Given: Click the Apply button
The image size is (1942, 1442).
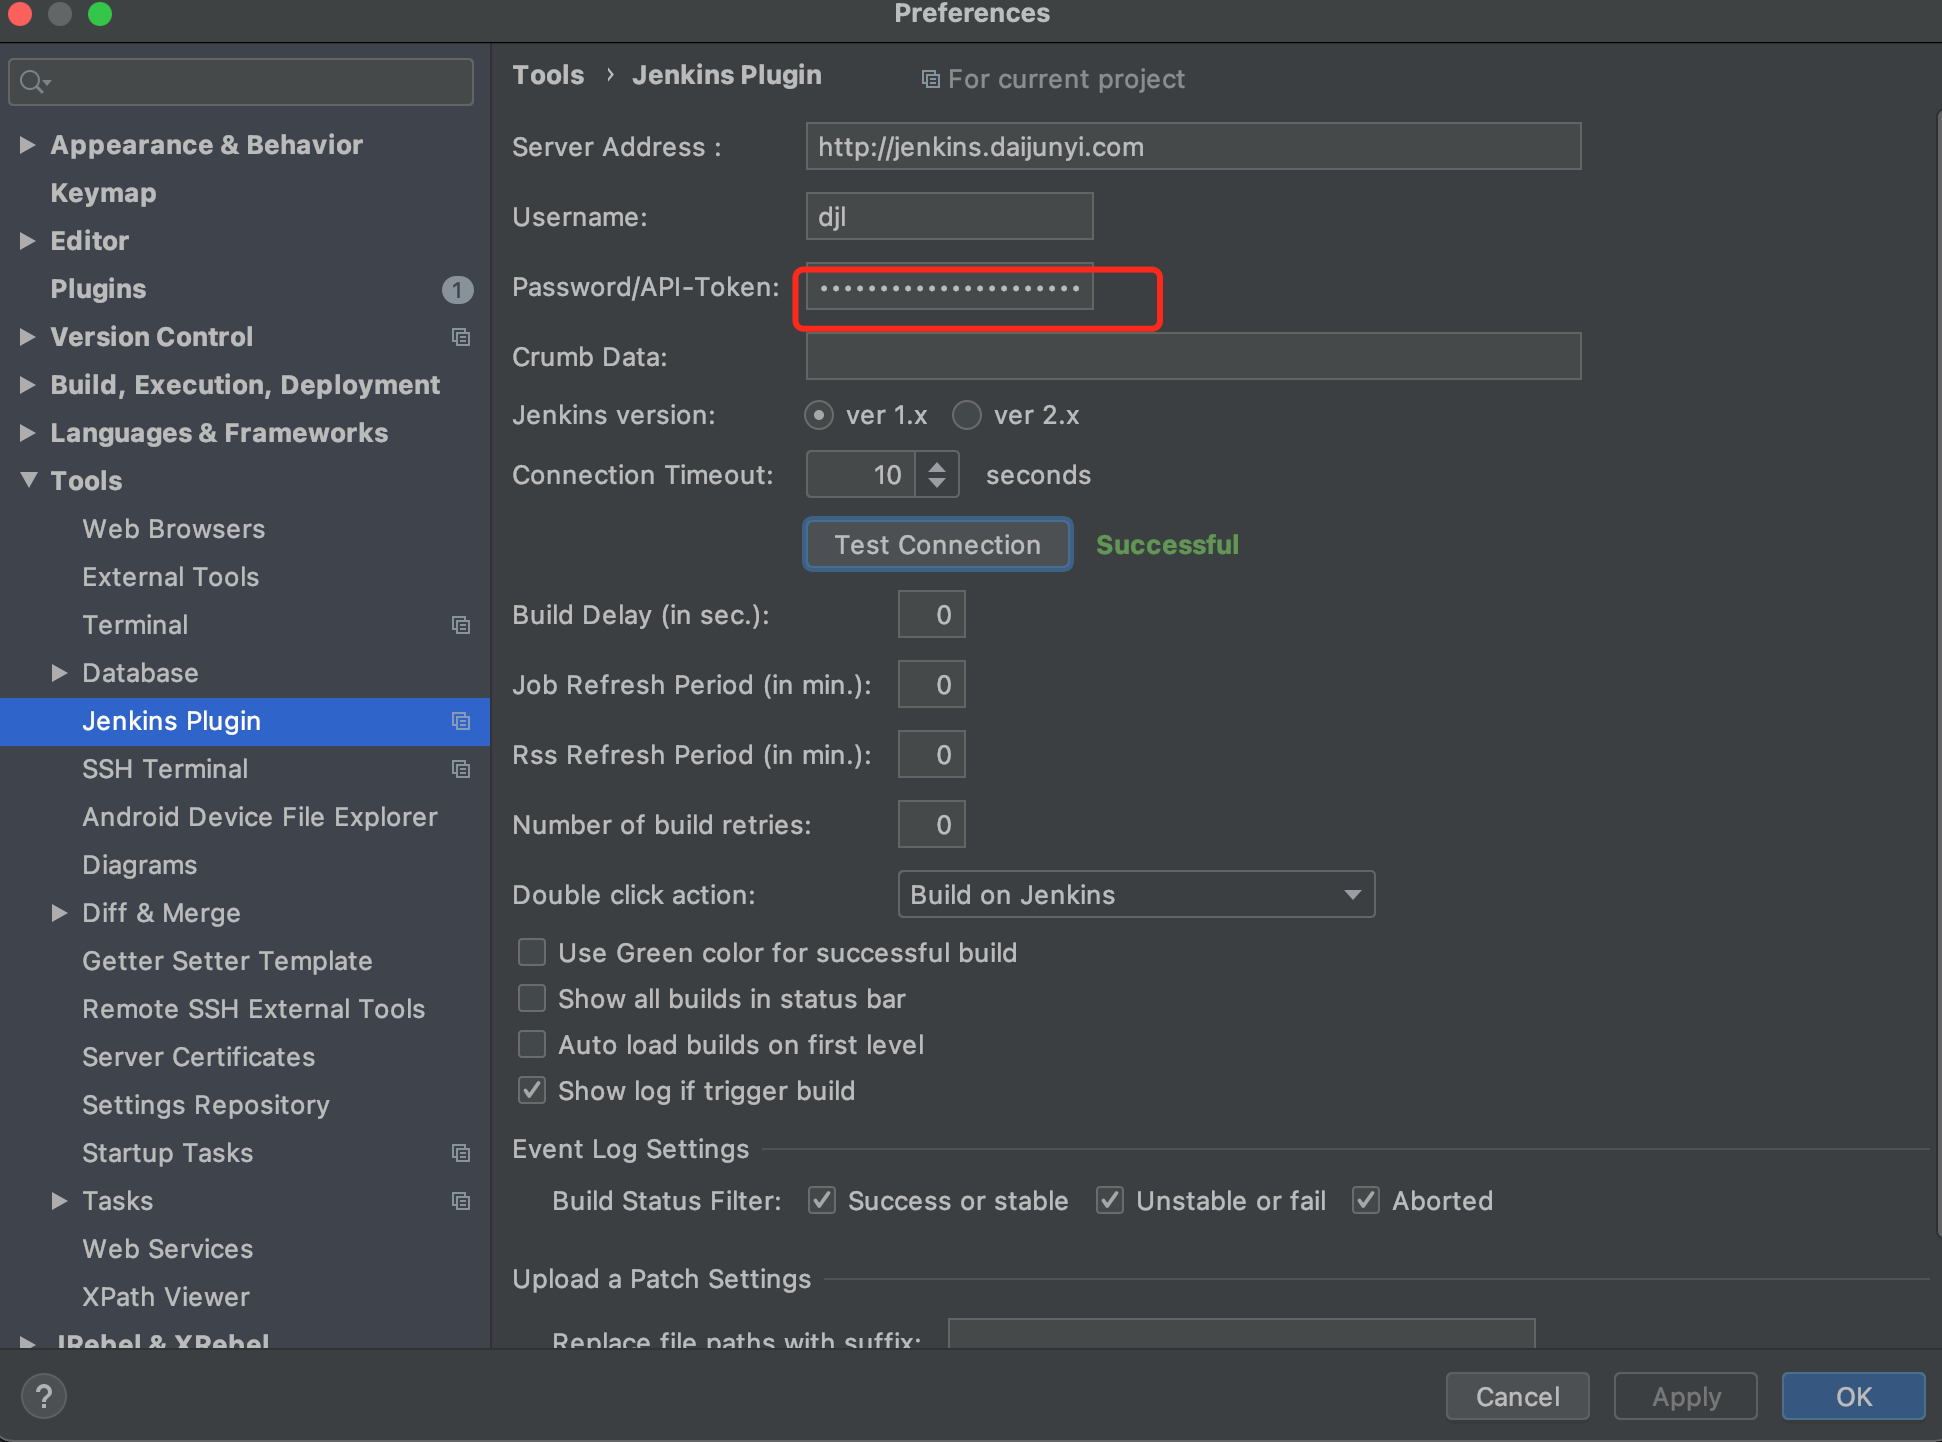Looking at the screenshot, I should pyautogui.click(x=1686, y=1396).
